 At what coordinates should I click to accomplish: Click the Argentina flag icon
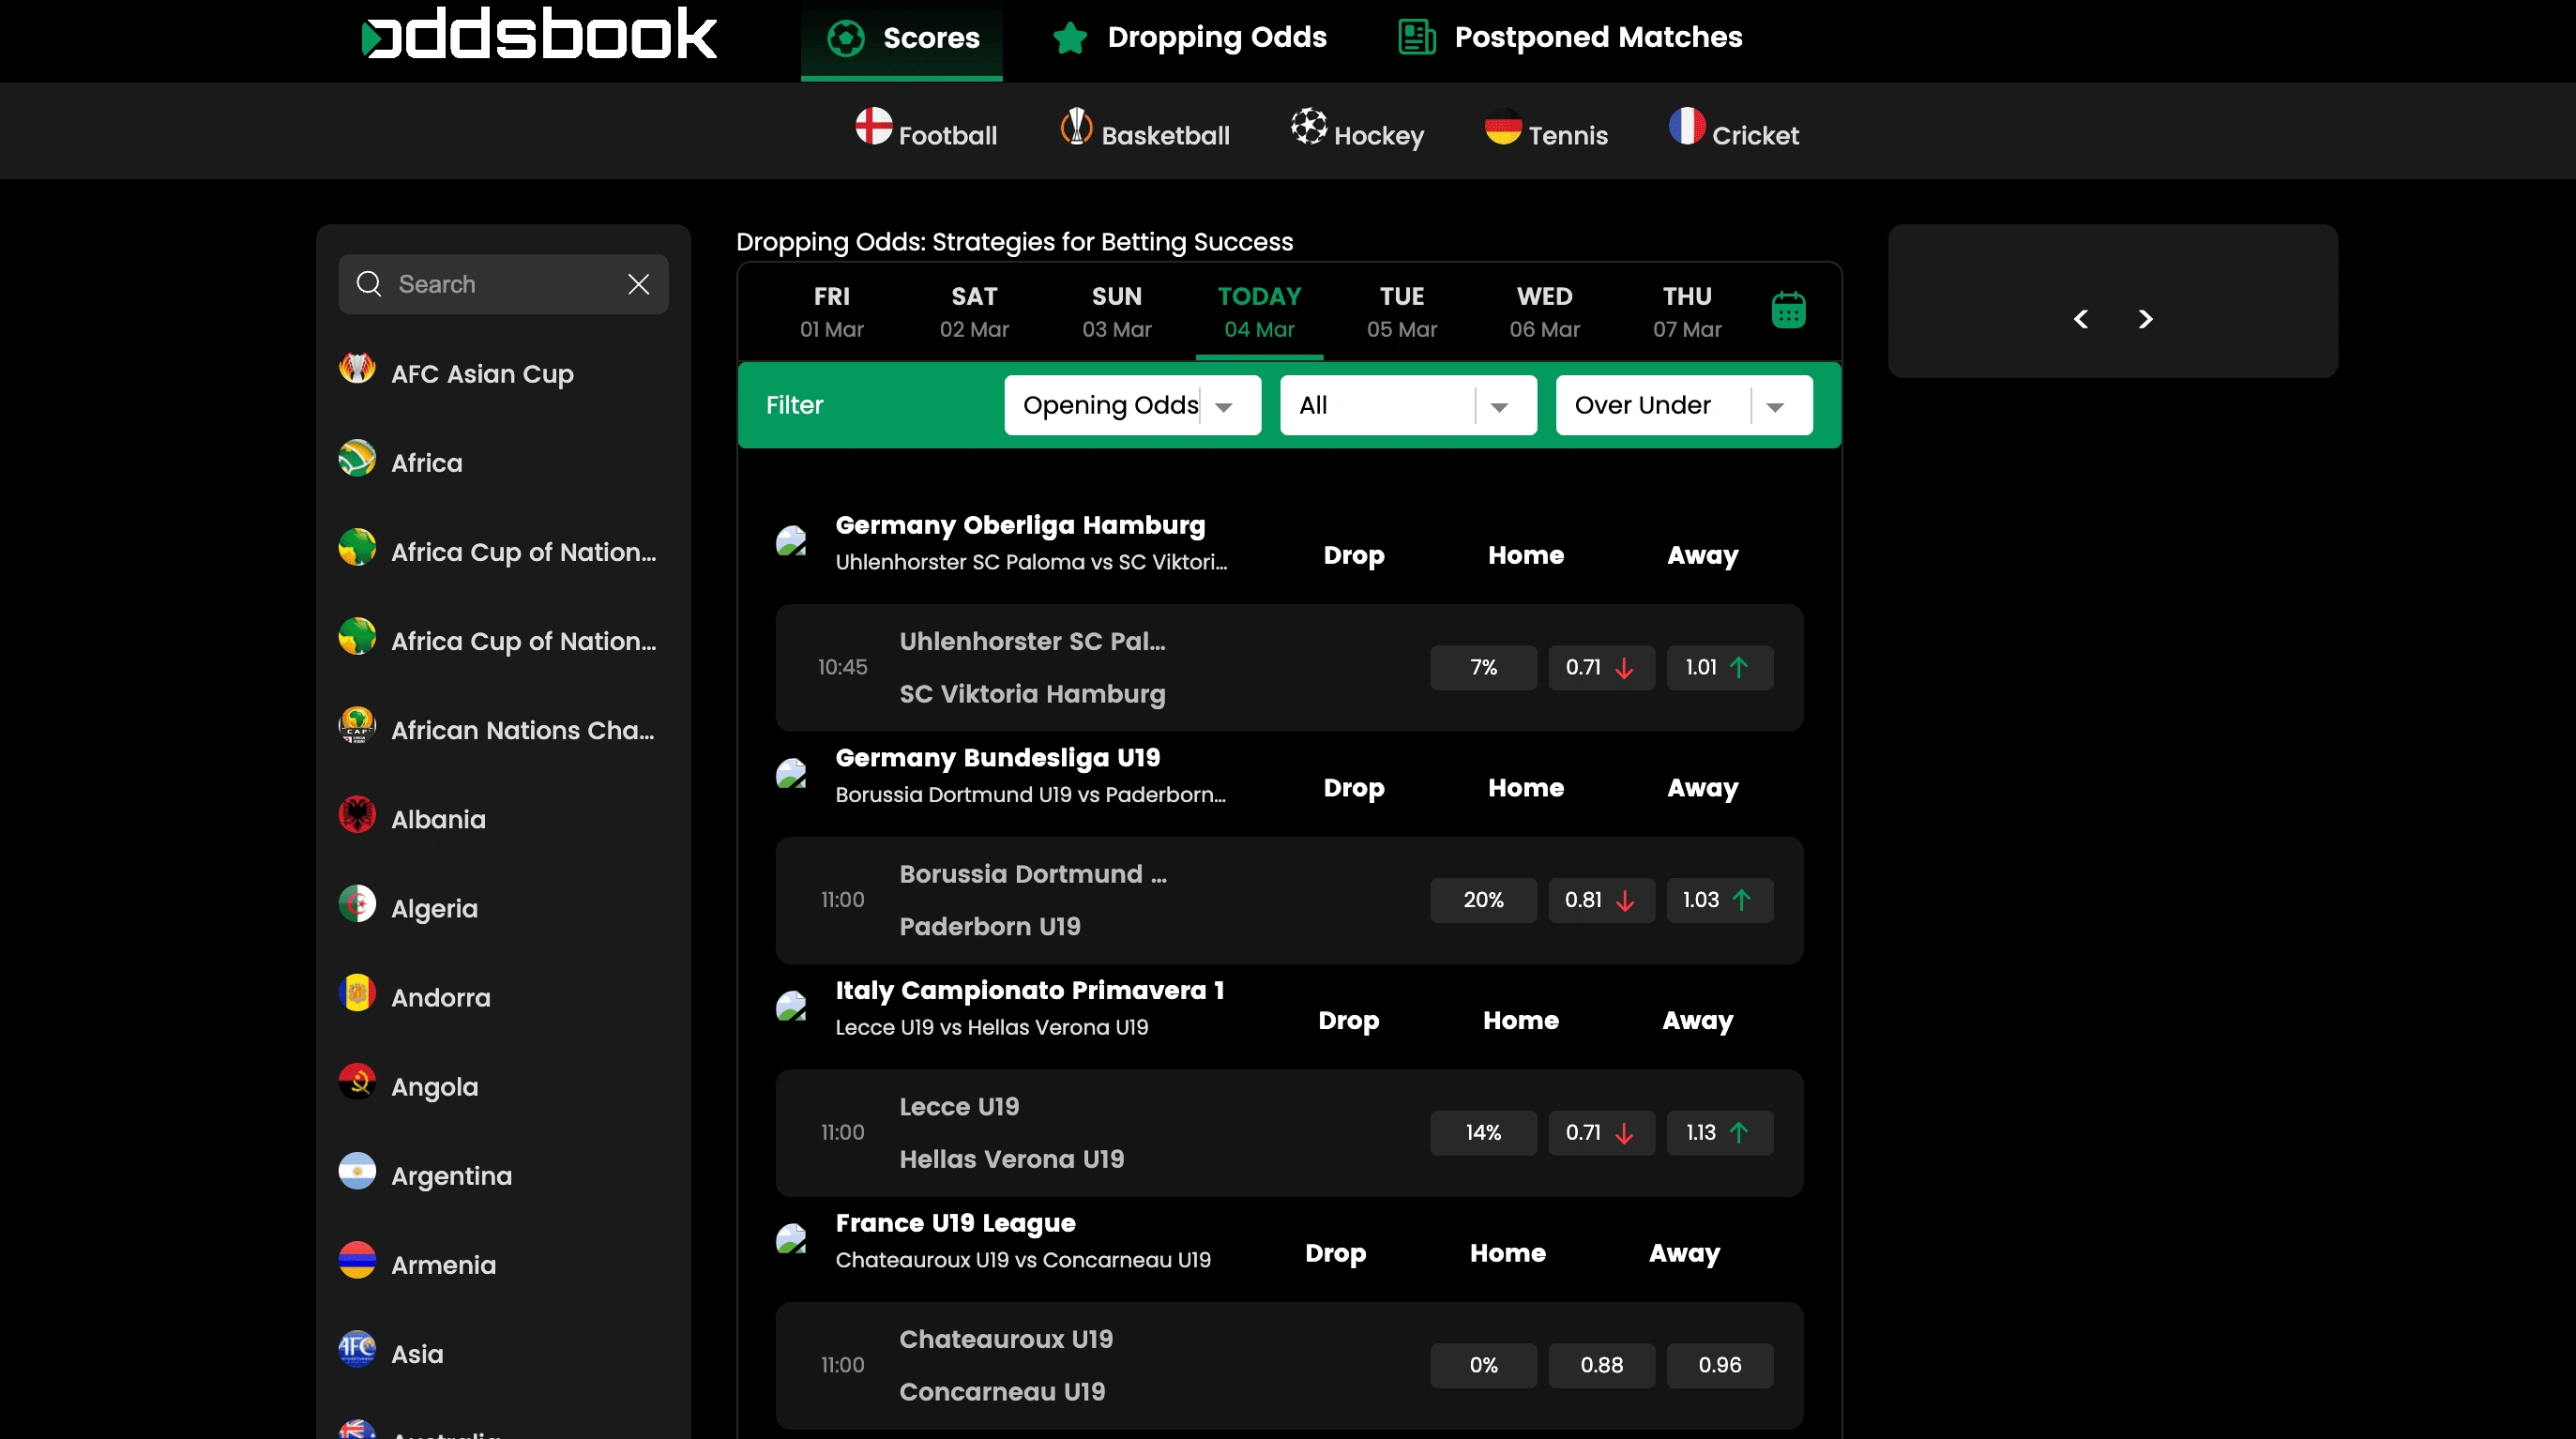pos(357,1172)
